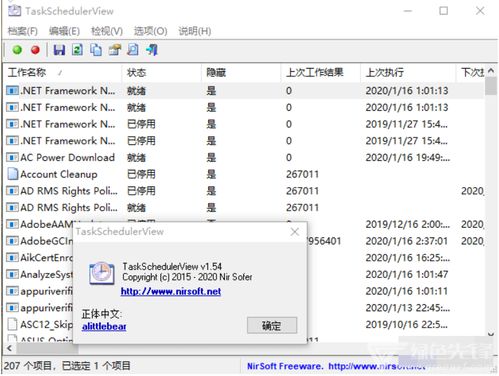
Task: Click the exit toolbar icon
Action: click(x=152, y=50)
